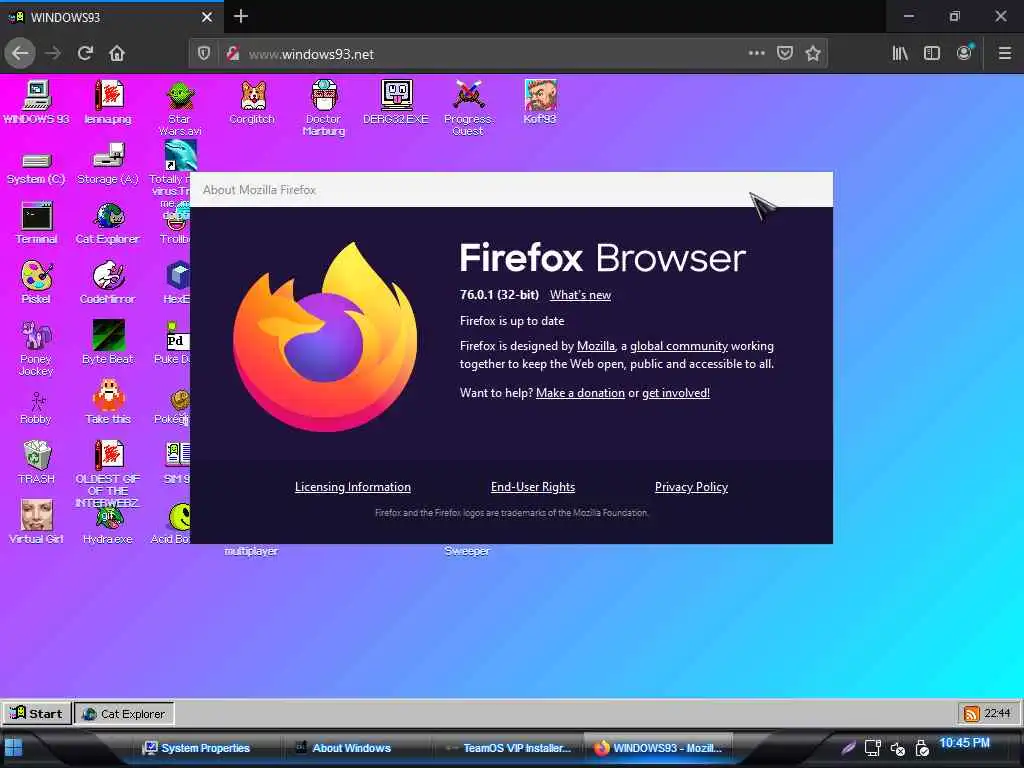Open the Firefox account icon
The height and width of the screenshot is (768, 1024).
click(964, 53)
